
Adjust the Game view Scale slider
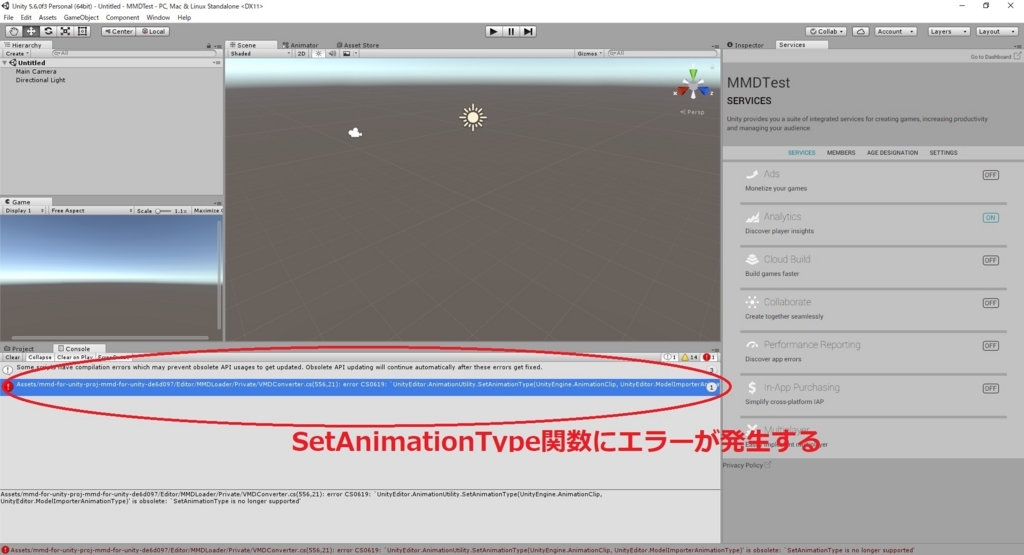pos(163,211)
